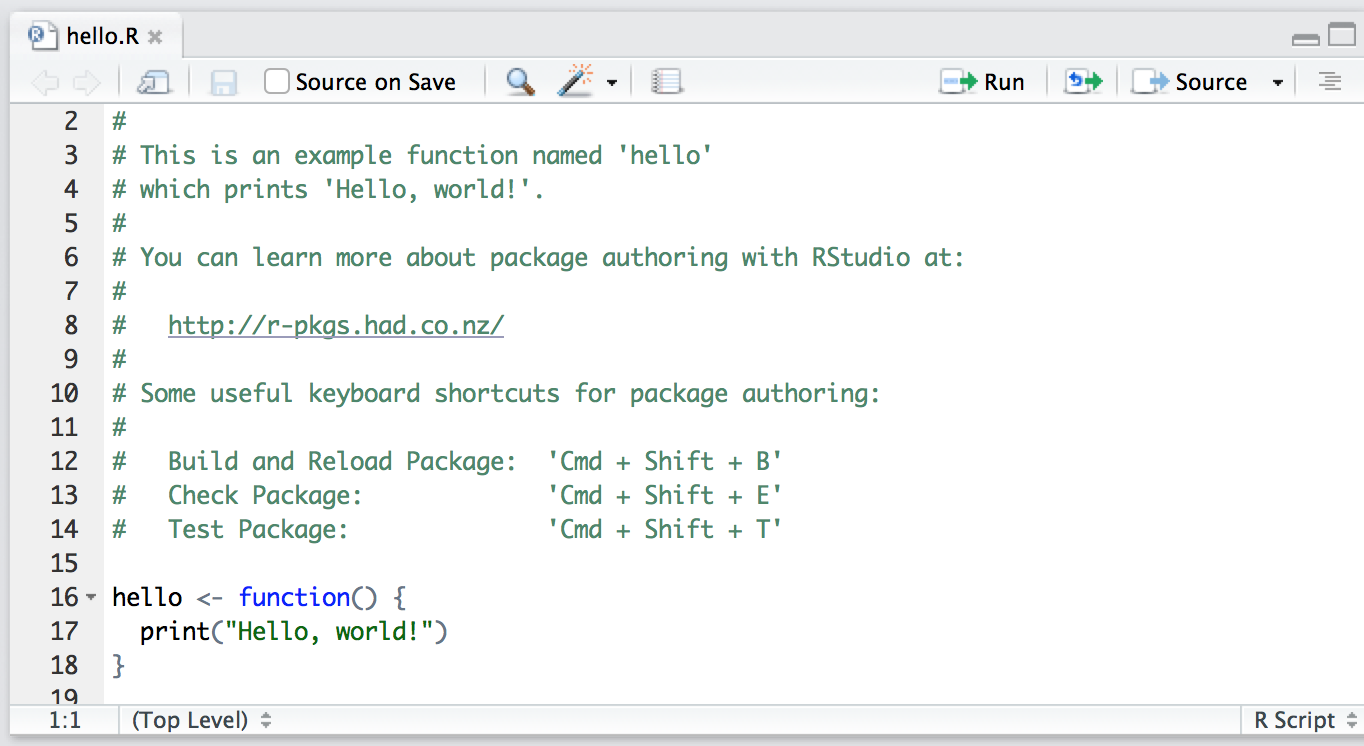
Task: Open Find/Replace with the magnifier icon
Action: (520, 82)
